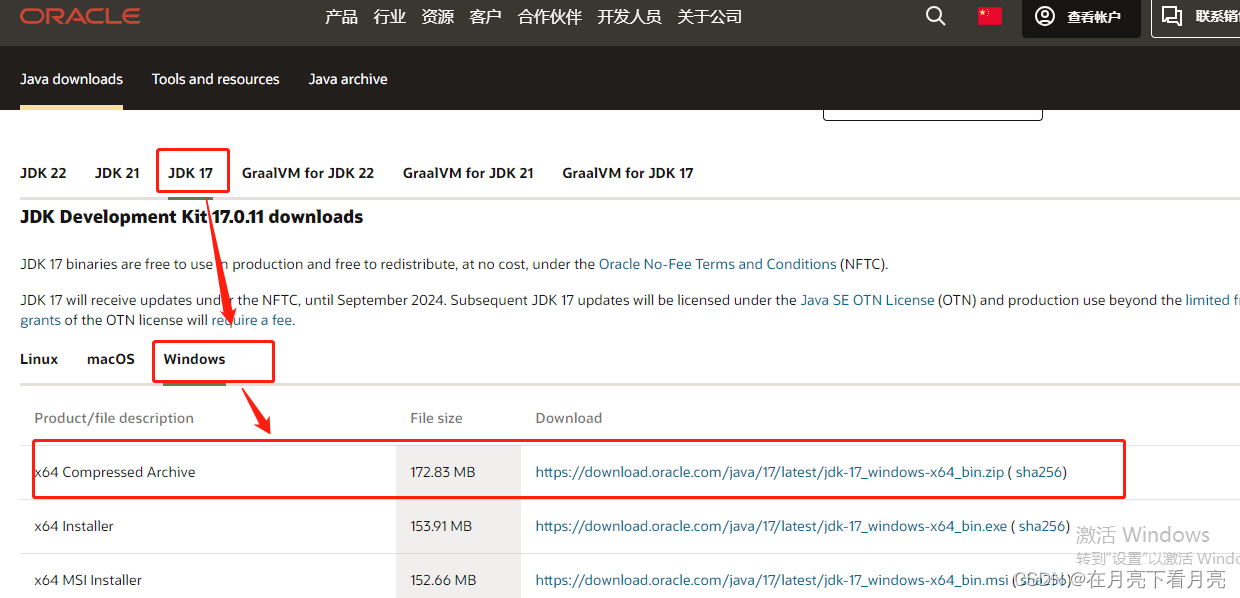Screen dimensions: 1240x598
Task: Click JDK Development Kit 17.0.11 downloads heading
Action: click(x=192, y=217)
